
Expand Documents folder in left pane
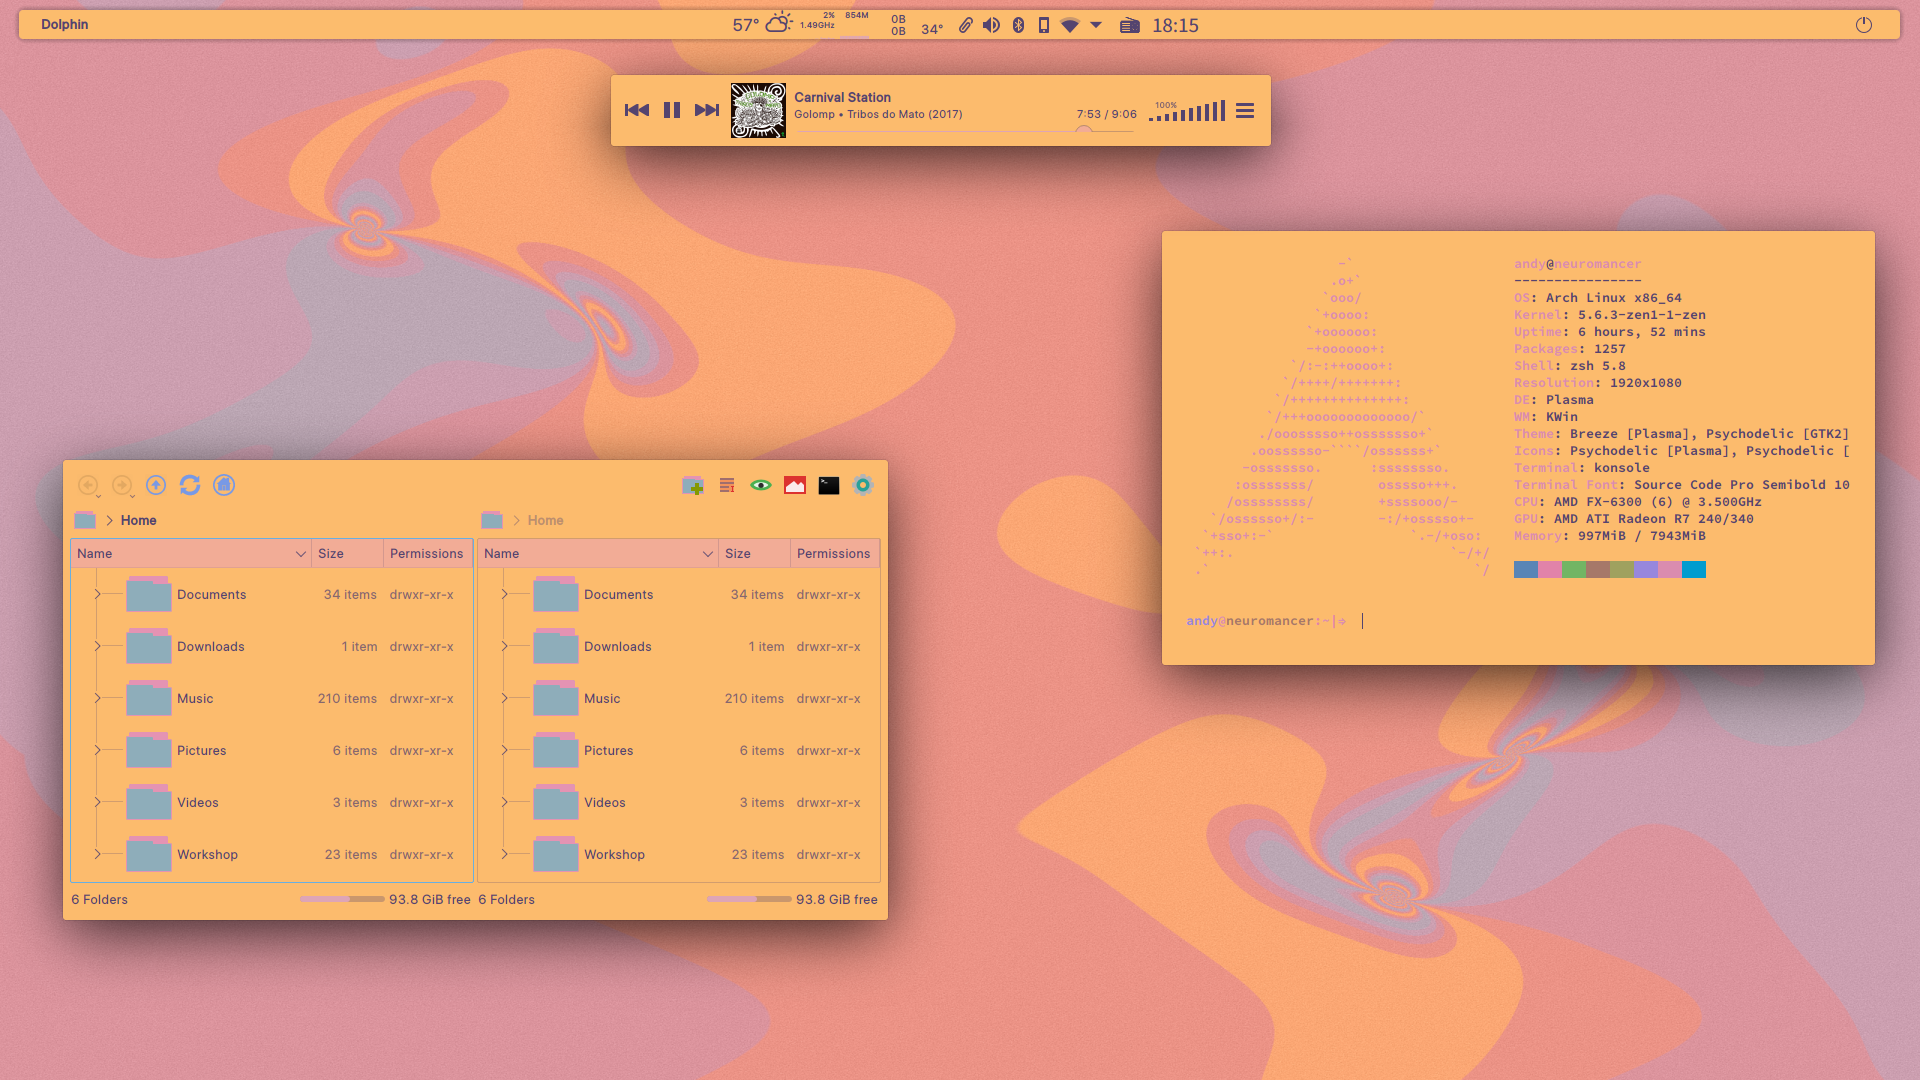coord(97,594)
